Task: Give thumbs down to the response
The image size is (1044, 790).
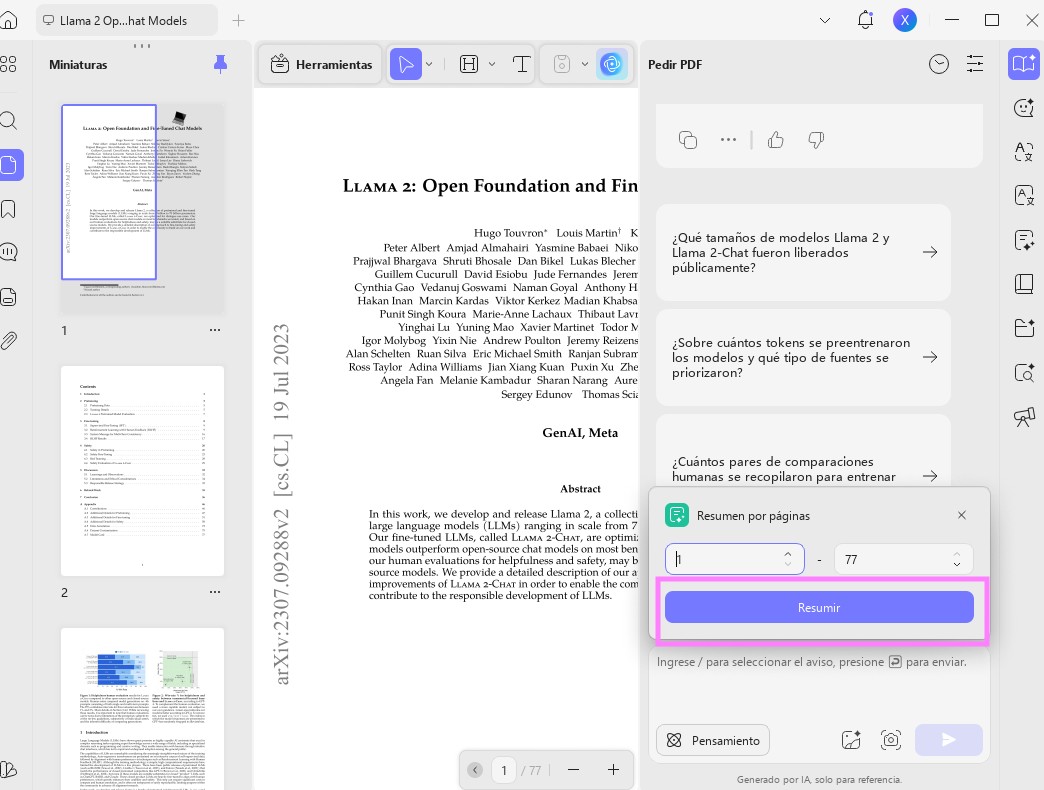Action: tap(816, 140)
